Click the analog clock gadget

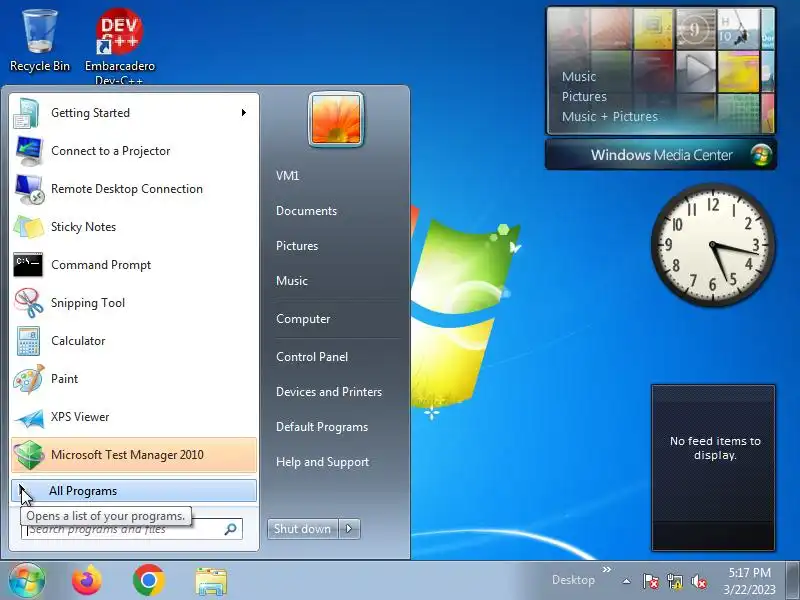coord(713,245)
